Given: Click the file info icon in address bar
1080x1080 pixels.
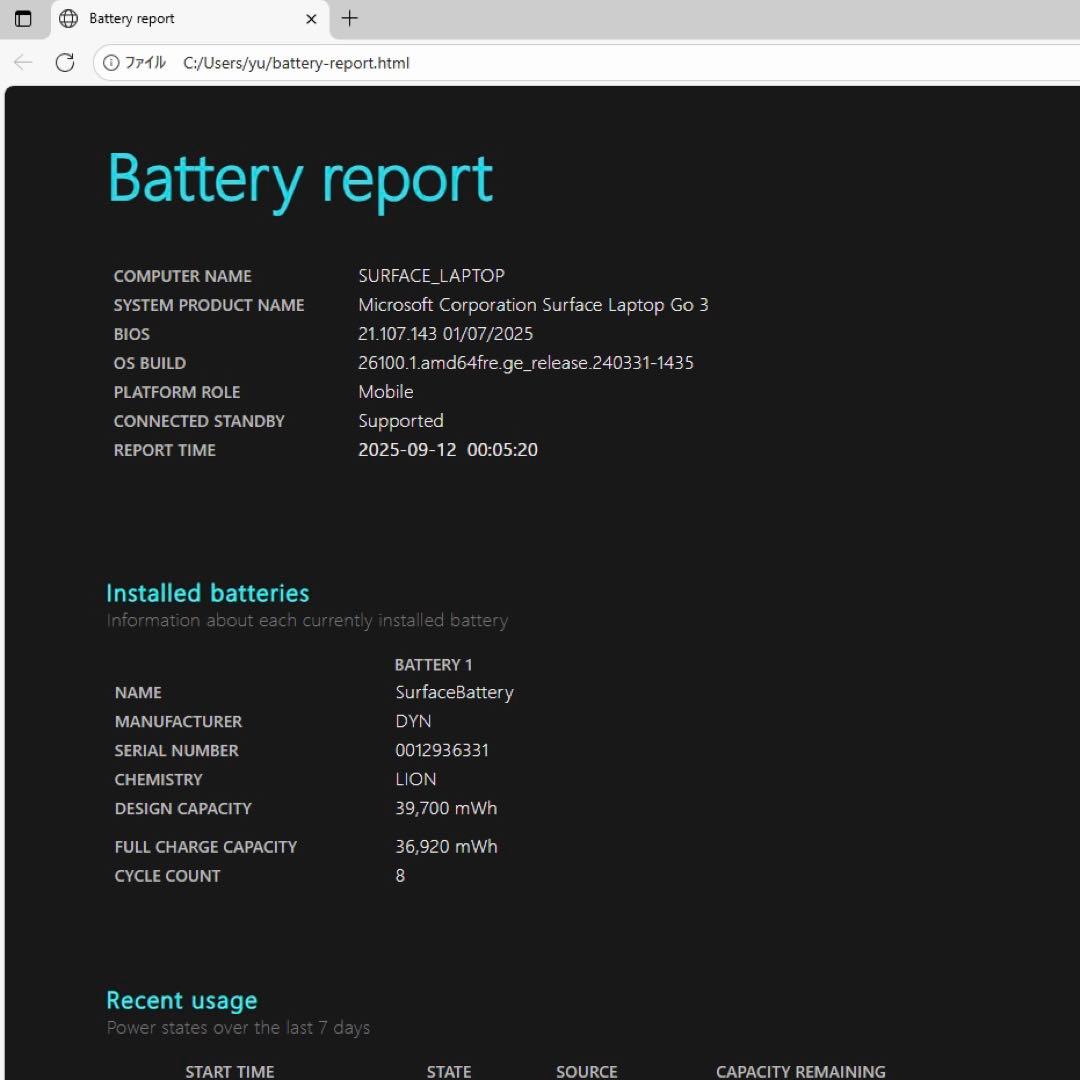Looking at the screenshot, I should click(x=110, y=62).
